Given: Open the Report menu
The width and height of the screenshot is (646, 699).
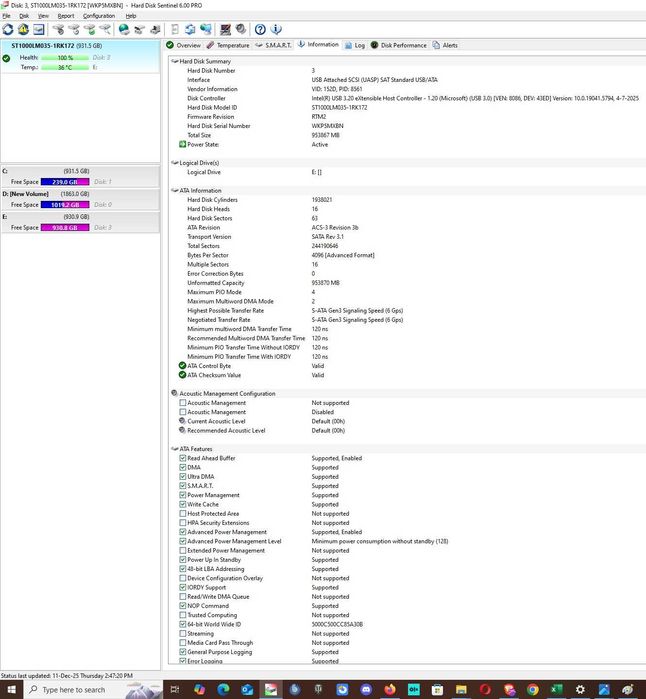Looking at the screenshot, I should (x=66, y=16).
